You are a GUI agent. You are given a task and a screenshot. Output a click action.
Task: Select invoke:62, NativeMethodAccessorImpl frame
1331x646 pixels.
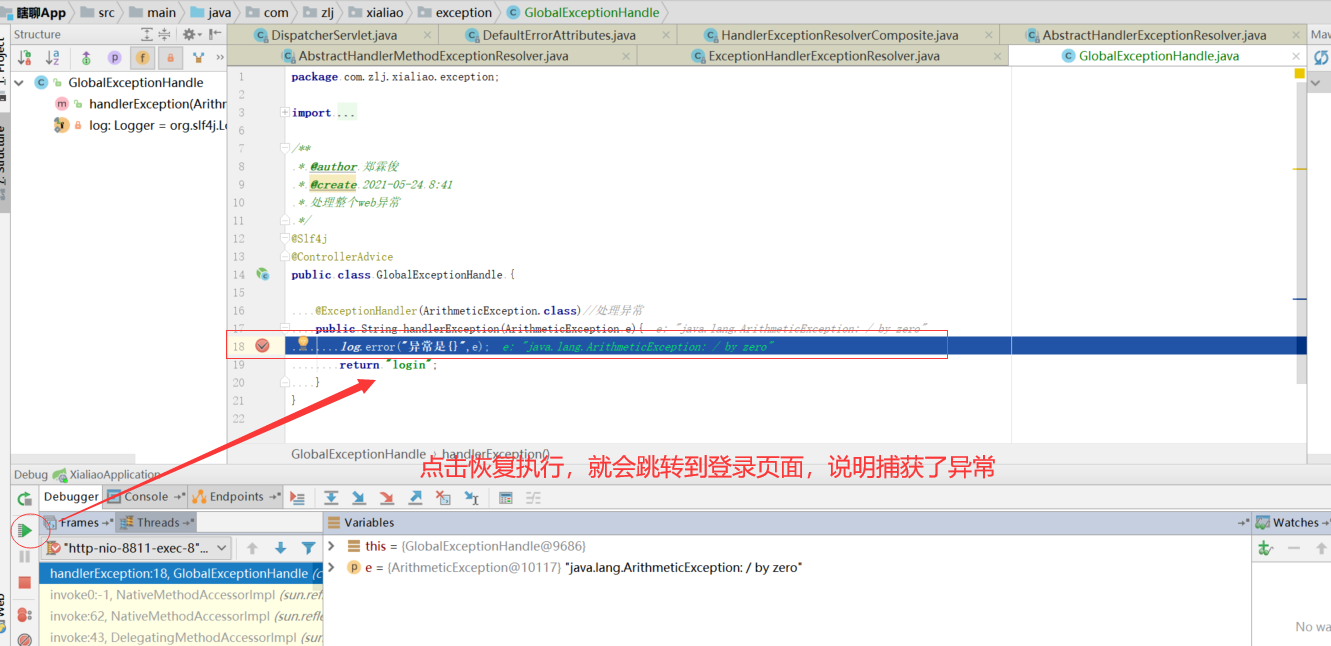pos(181,616)
